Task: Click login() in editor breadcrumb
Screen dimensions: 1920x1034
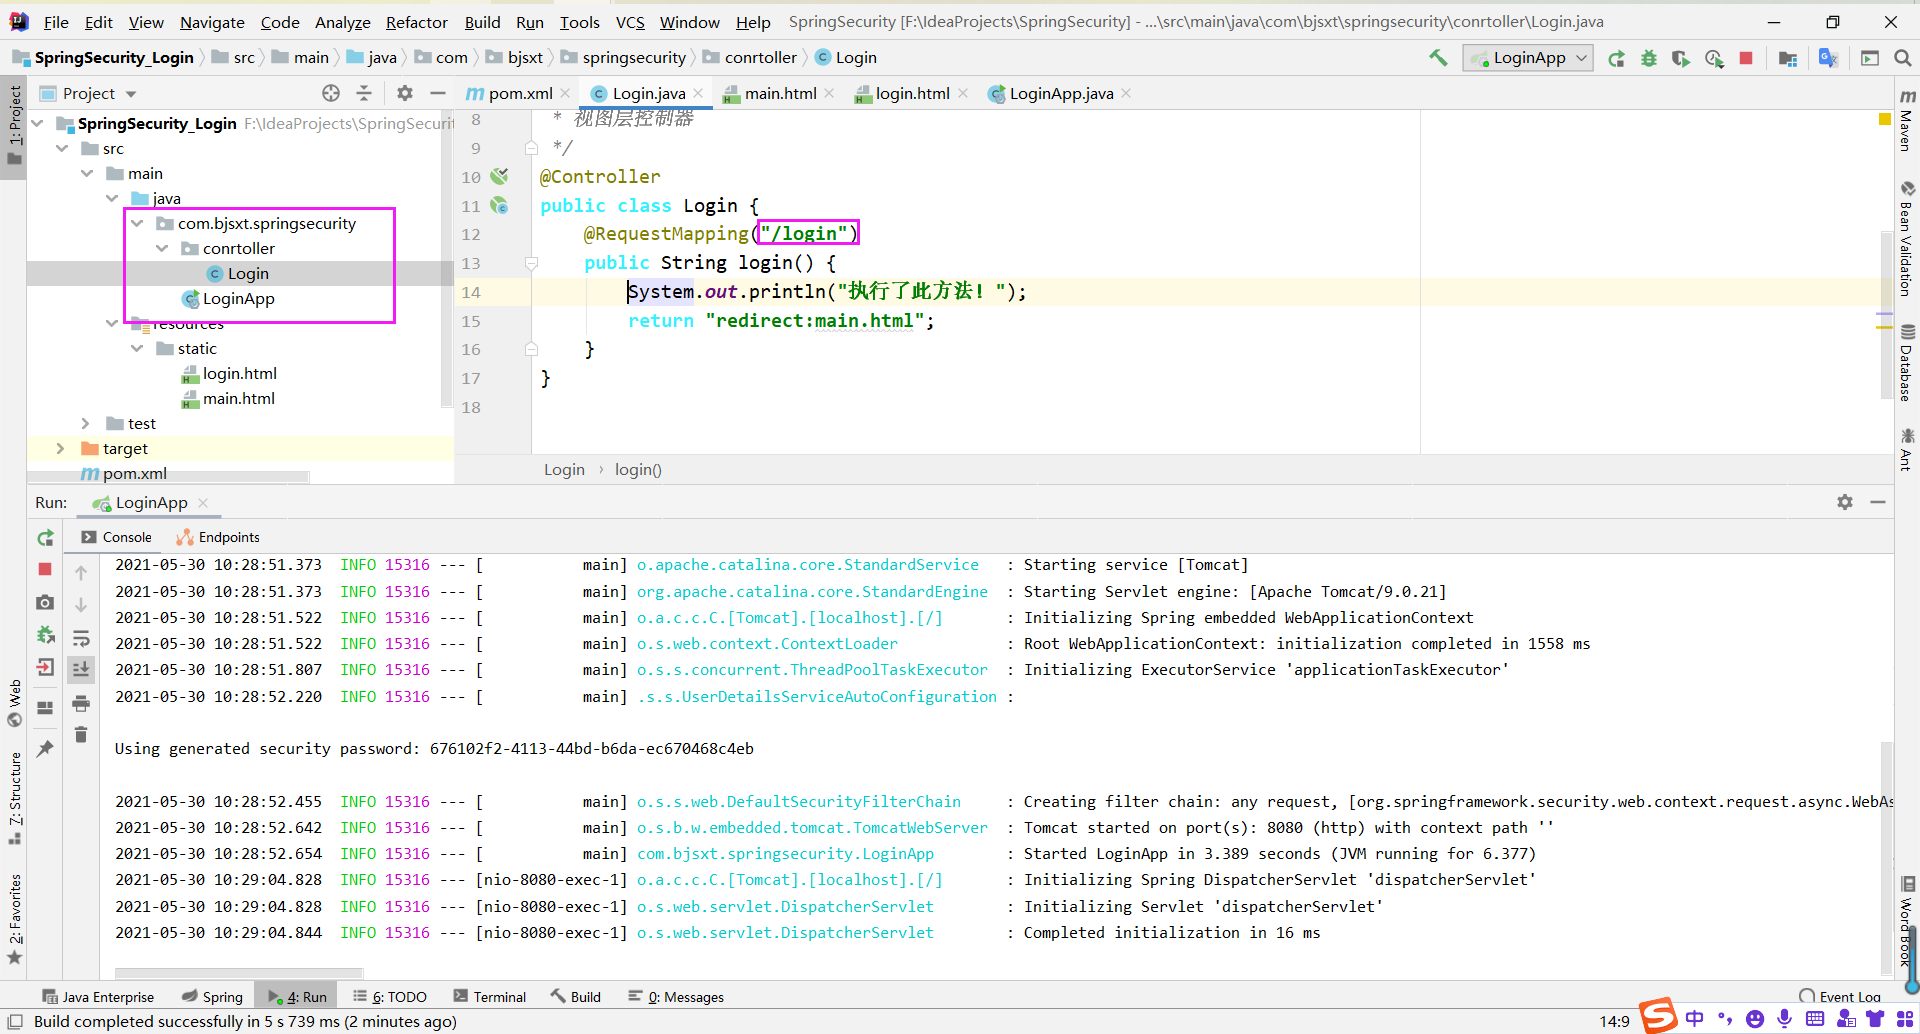Action: pos(638,469)
